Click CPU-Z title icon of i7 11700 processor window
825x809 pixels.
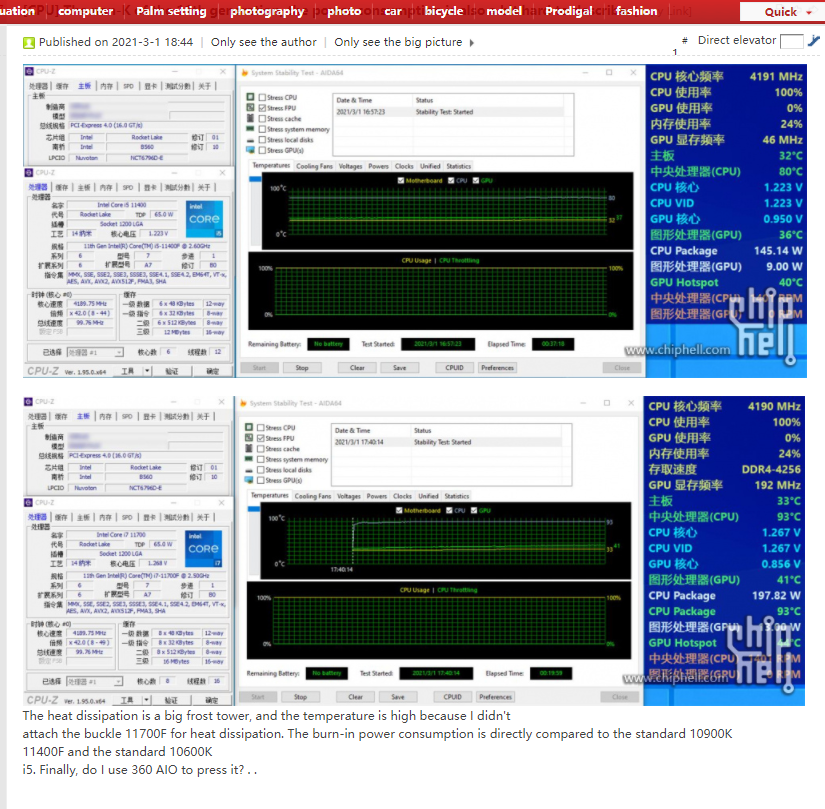(28, 502)
